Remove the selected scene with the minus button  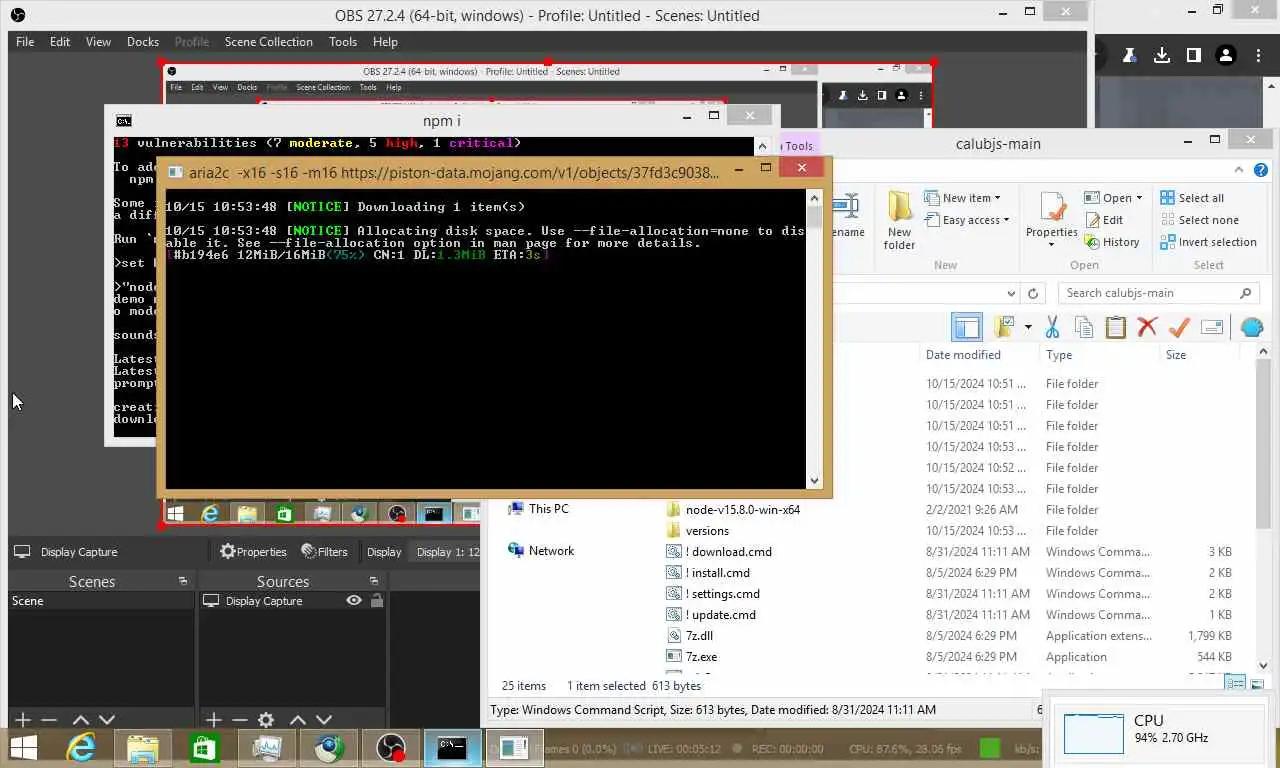pyautogui.click(x=48, y=719)
